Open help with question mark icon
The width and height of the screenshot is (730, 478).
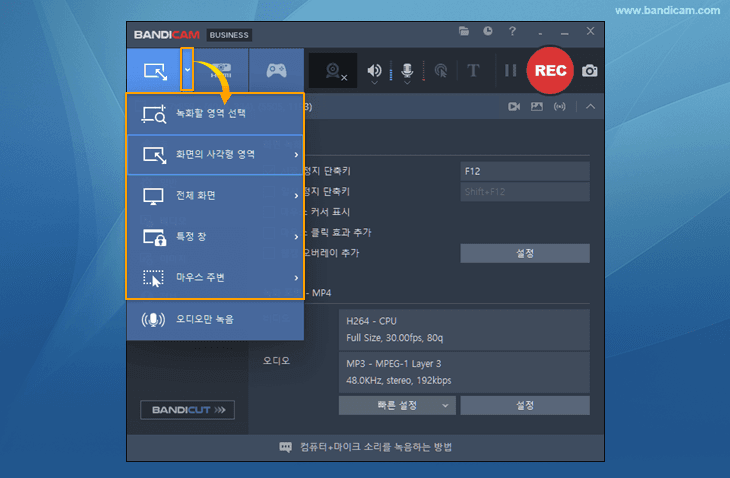pos(512,31)
